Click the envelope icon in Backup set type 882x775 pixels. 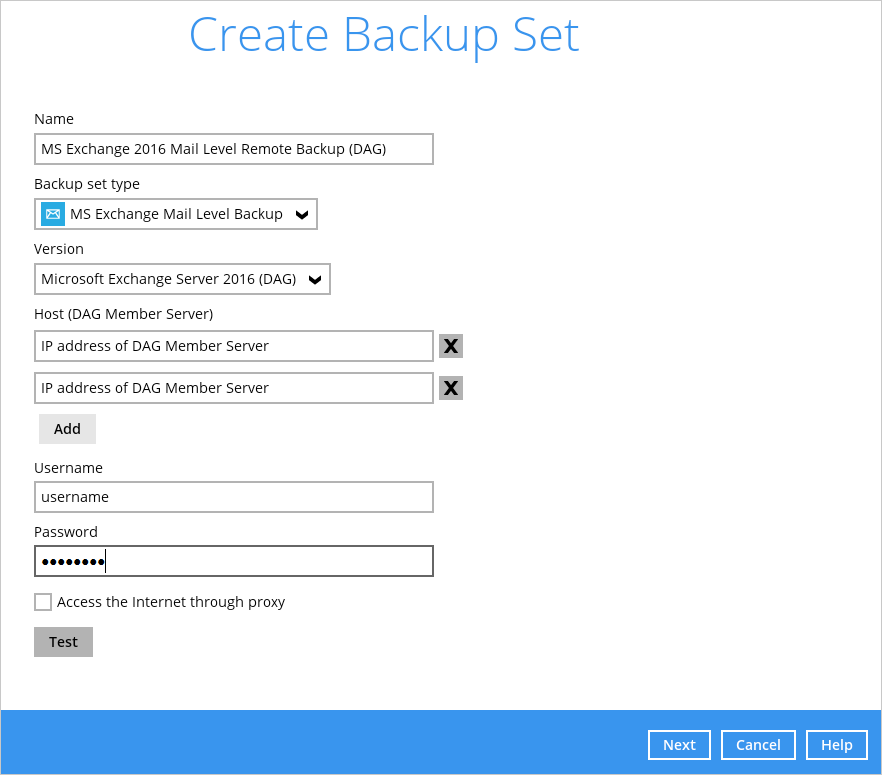click(x=53, y=214)
